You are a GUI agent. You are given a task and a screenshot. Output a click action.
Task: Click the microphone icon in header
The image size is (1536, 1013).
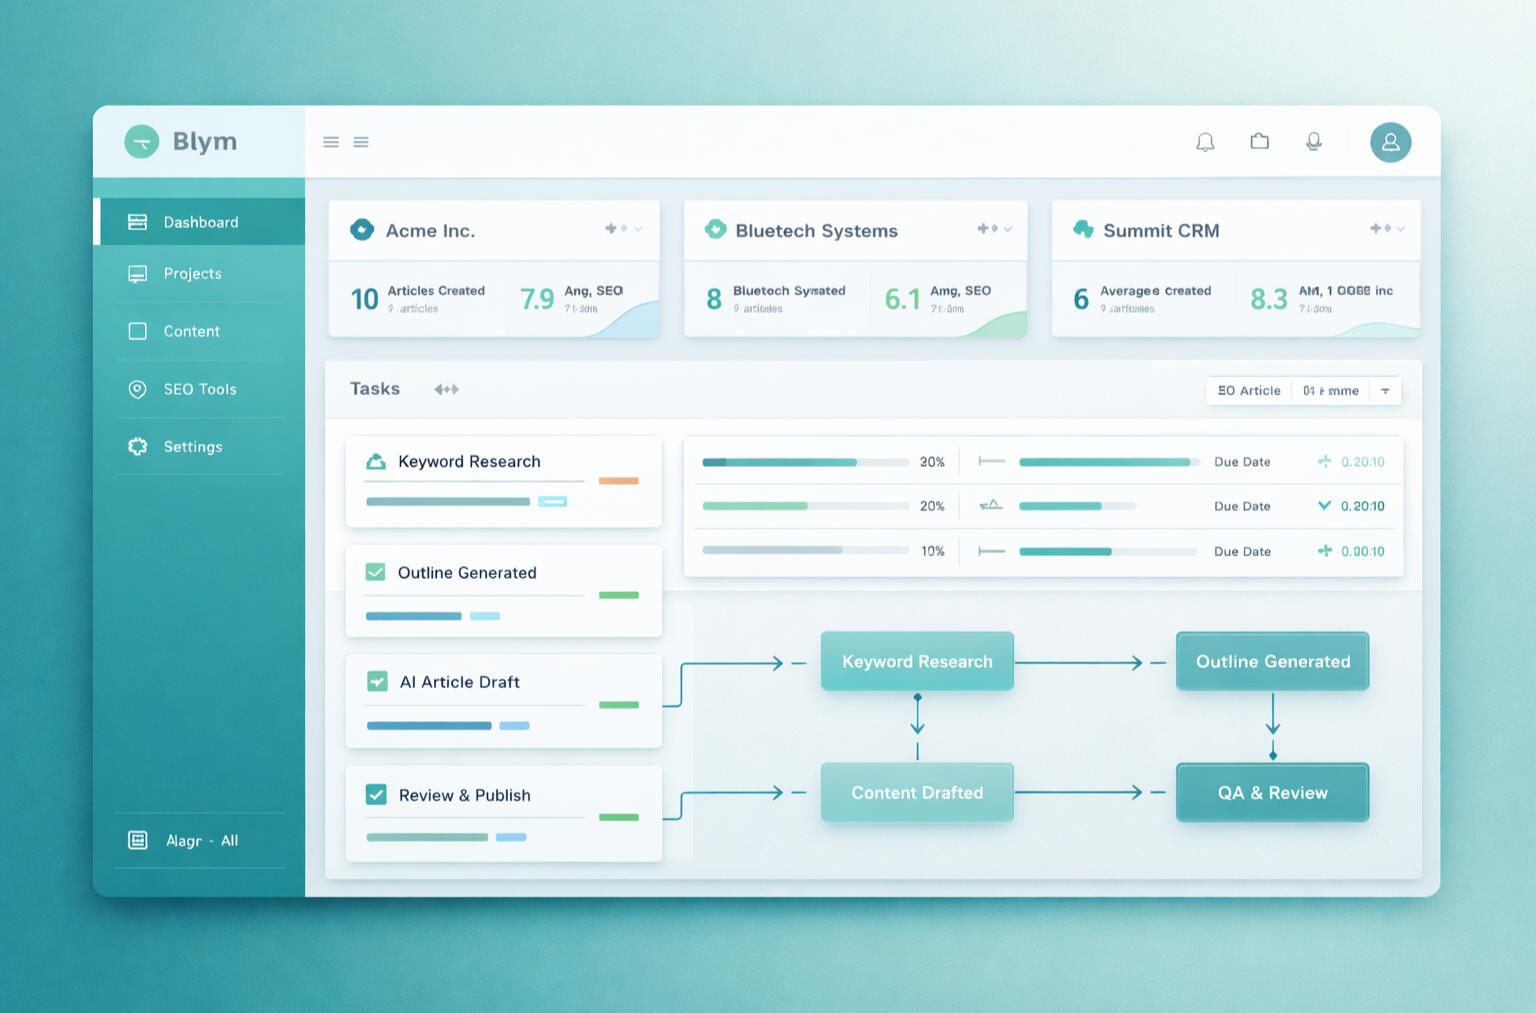[1314, 142]
